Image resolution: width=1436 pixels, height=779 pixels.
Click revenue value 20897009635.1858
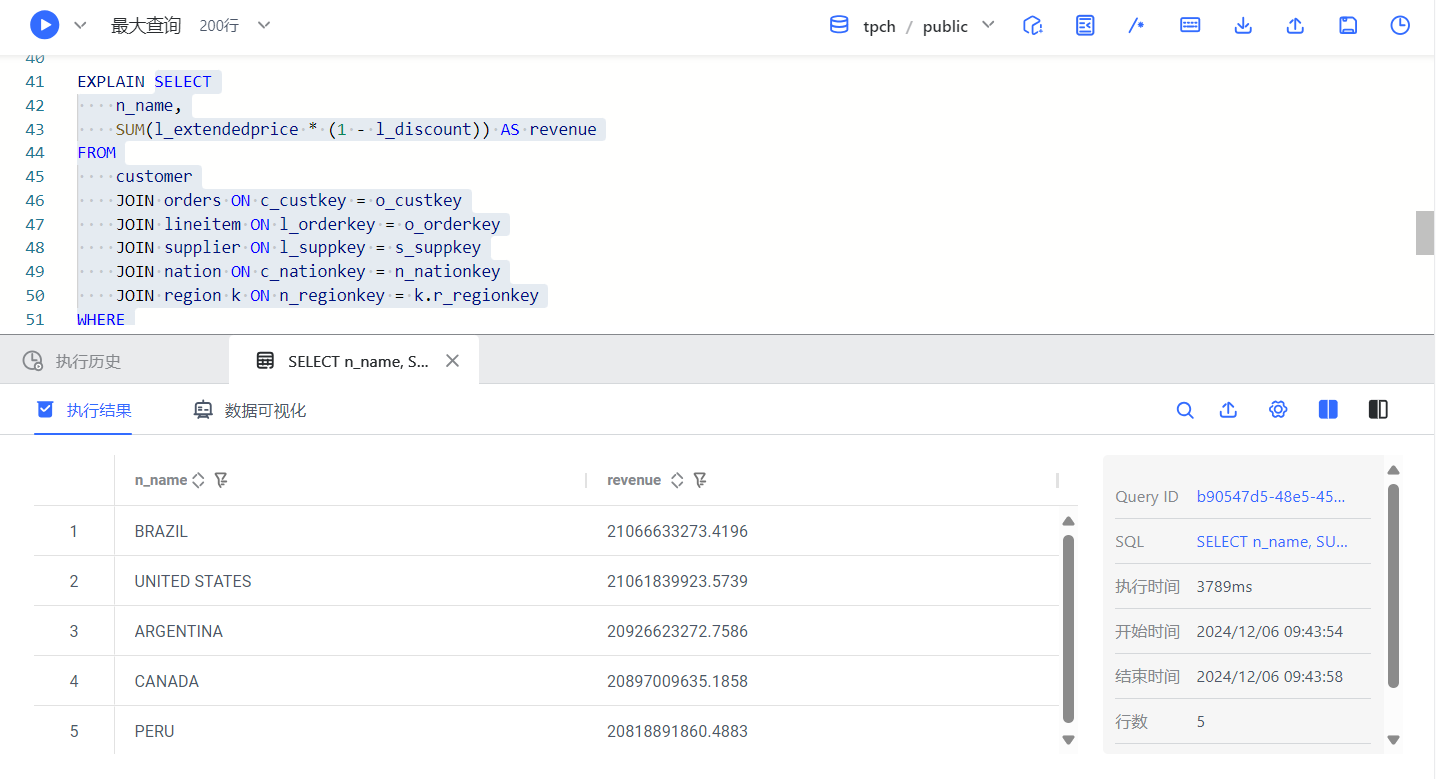click(677, 681)
